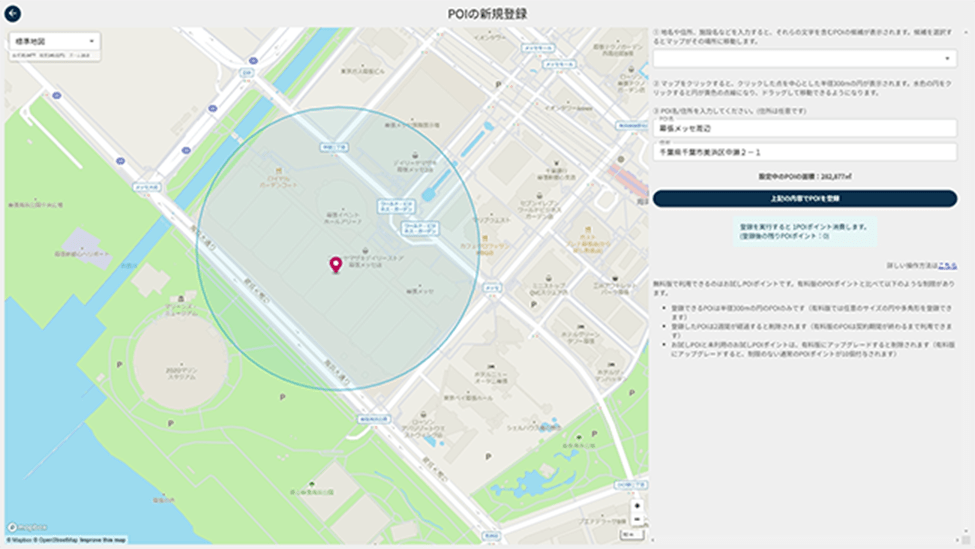Click the back arrow button
The width and height of the screenshot is (975, 549).
coord(14,13)
